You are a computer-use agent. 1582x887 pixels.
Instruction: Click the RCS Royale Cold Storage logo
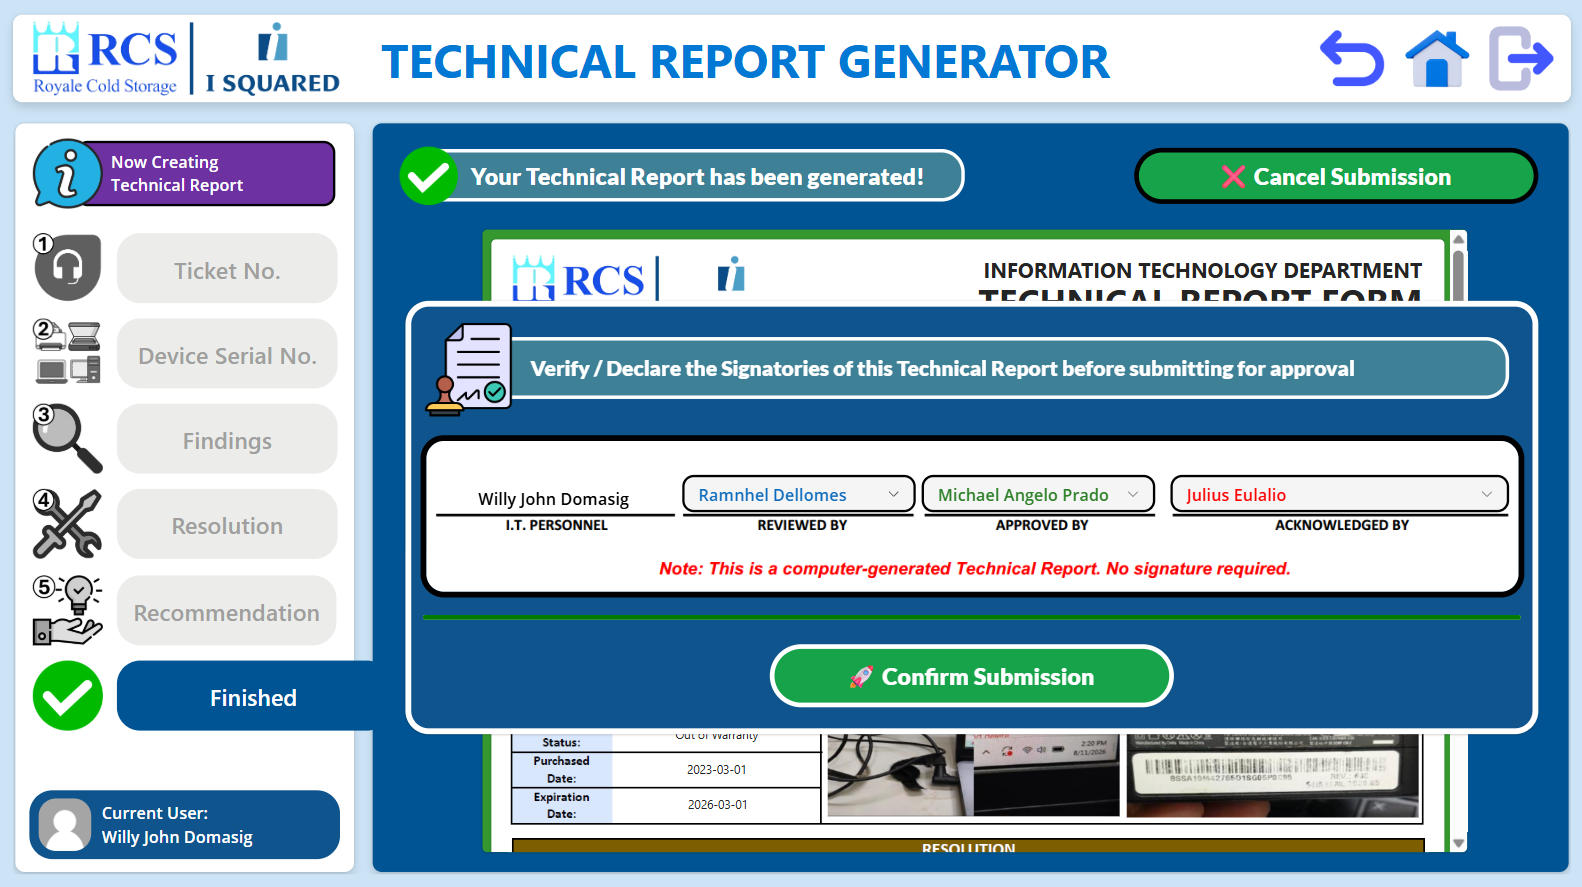(x=105, y=59)
